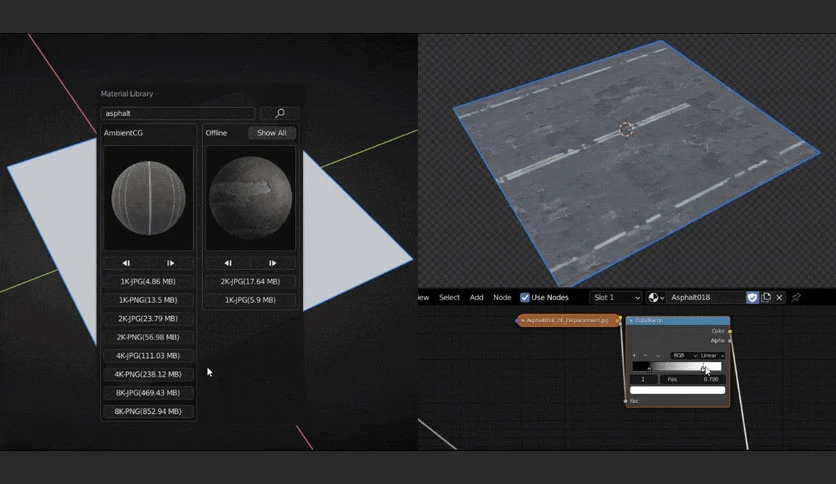This screenshot has height=484, width=836.
Task: Toggle the fake user shield icon
Action: pyautogui.click(x=752, y=297)
